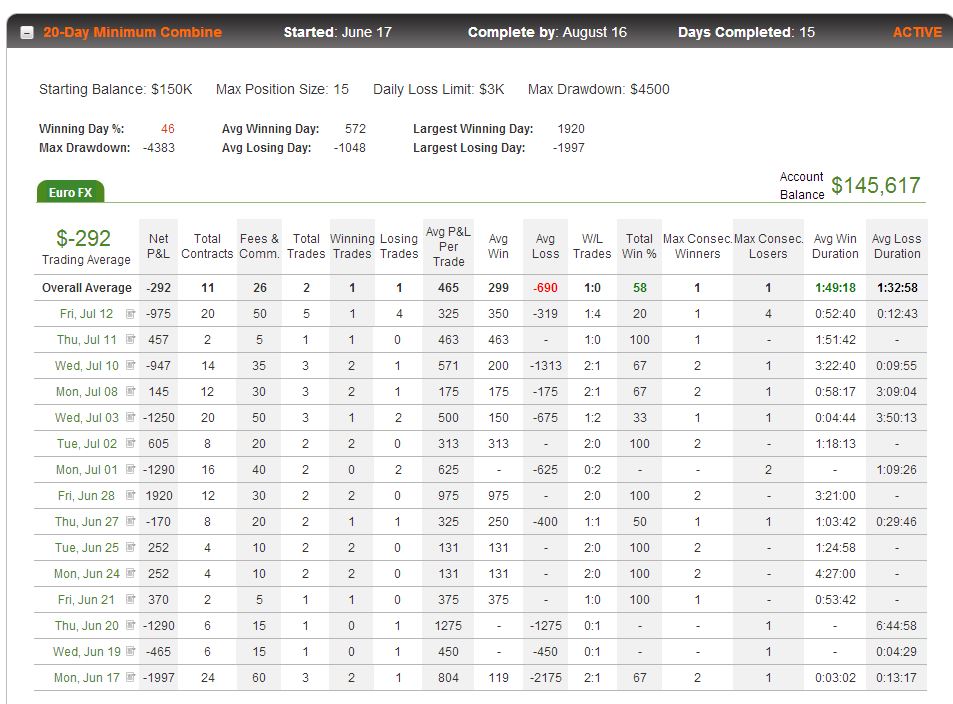Image resolution: width=953 pixels, height=704 pixels.
Task: Click the 6:44:58 loss duration value
Action: tap(896, 626)
